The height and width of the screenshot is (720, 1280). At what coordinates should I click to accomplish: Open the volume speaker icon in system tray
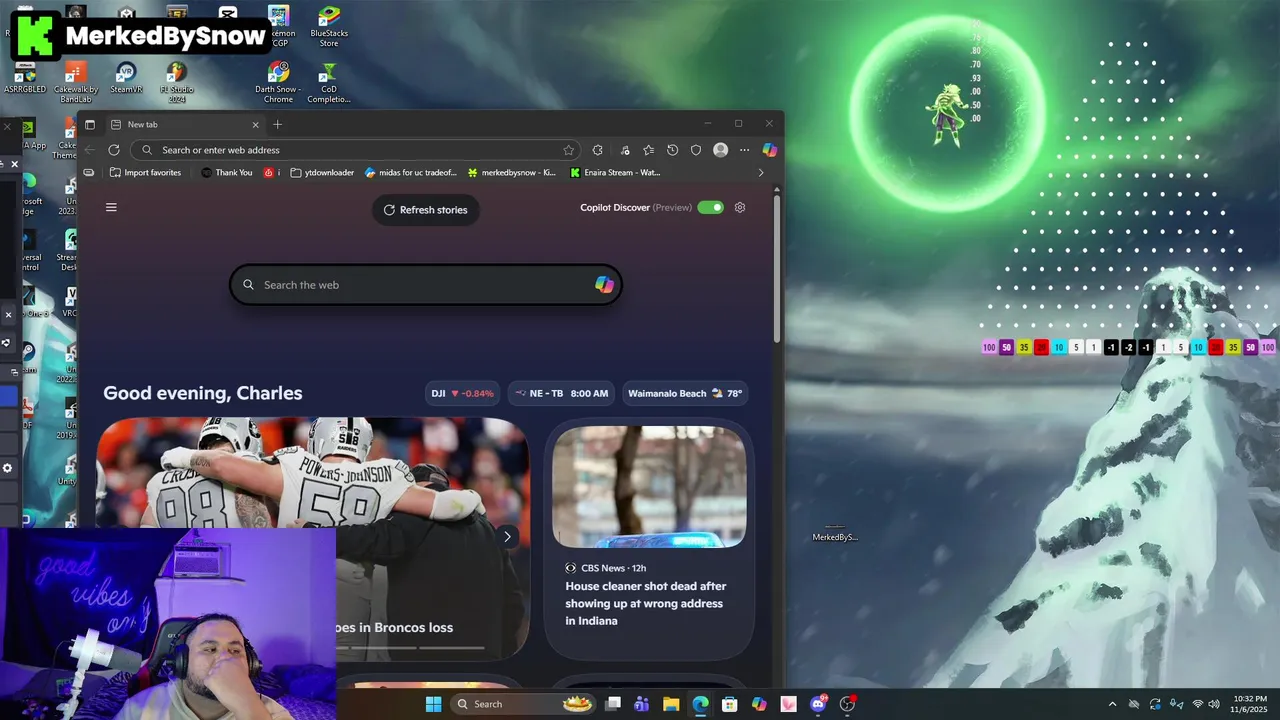(1214, 704)
